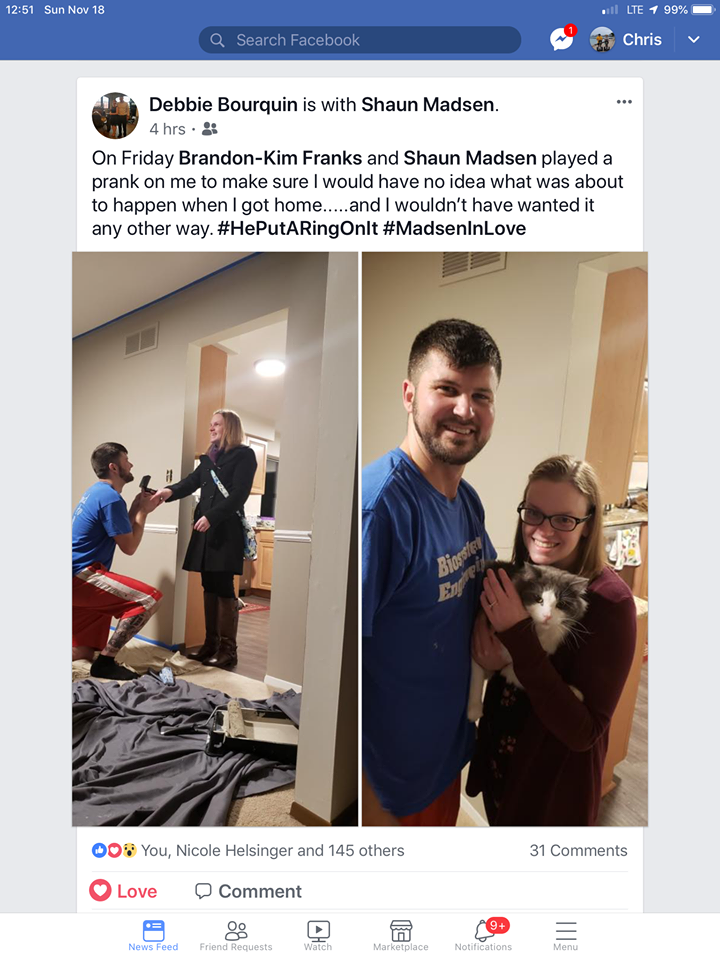
Task: Open the Messenger icon with notification badge
Action: 562,39
